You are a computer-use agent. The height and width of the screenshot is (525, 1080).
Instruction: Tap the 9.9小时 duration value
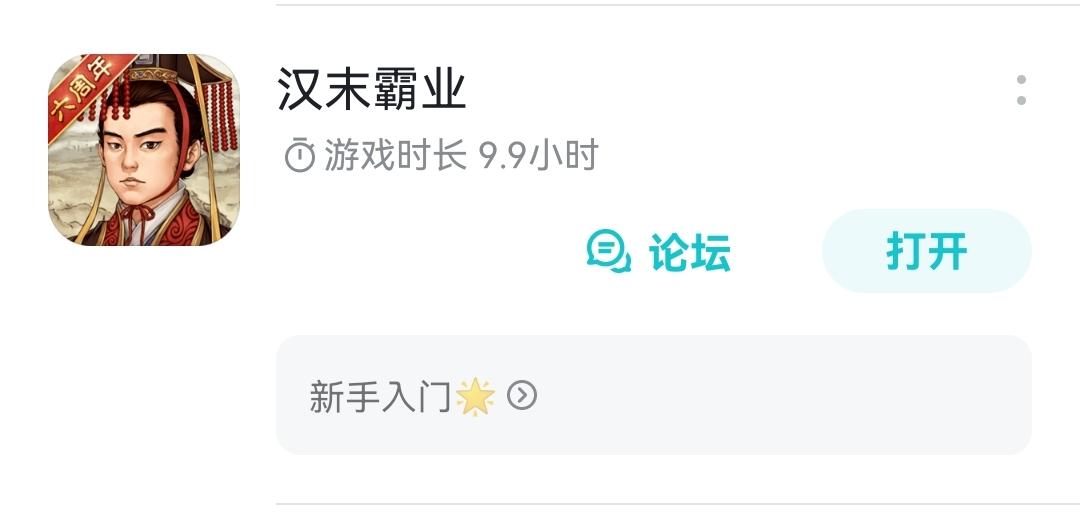(539, 156)
